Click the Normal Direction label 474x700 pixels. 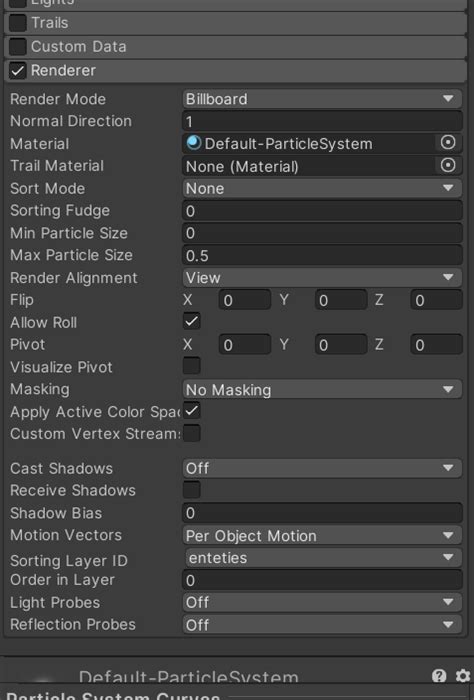pos(71,121)
